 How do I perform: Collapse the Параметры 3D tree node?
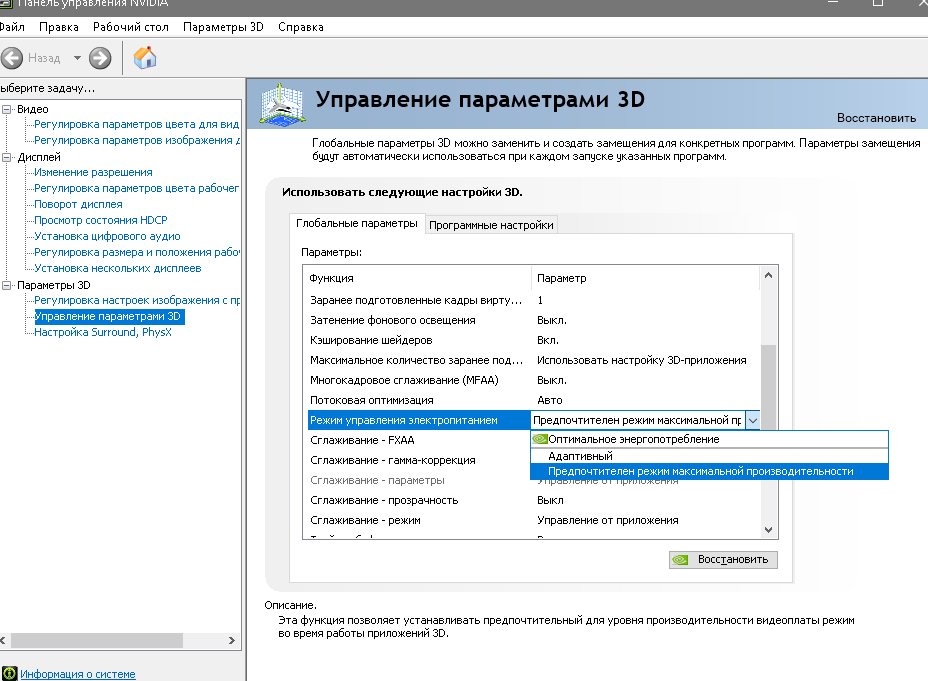pyautogui.click(x=7, y=285)
